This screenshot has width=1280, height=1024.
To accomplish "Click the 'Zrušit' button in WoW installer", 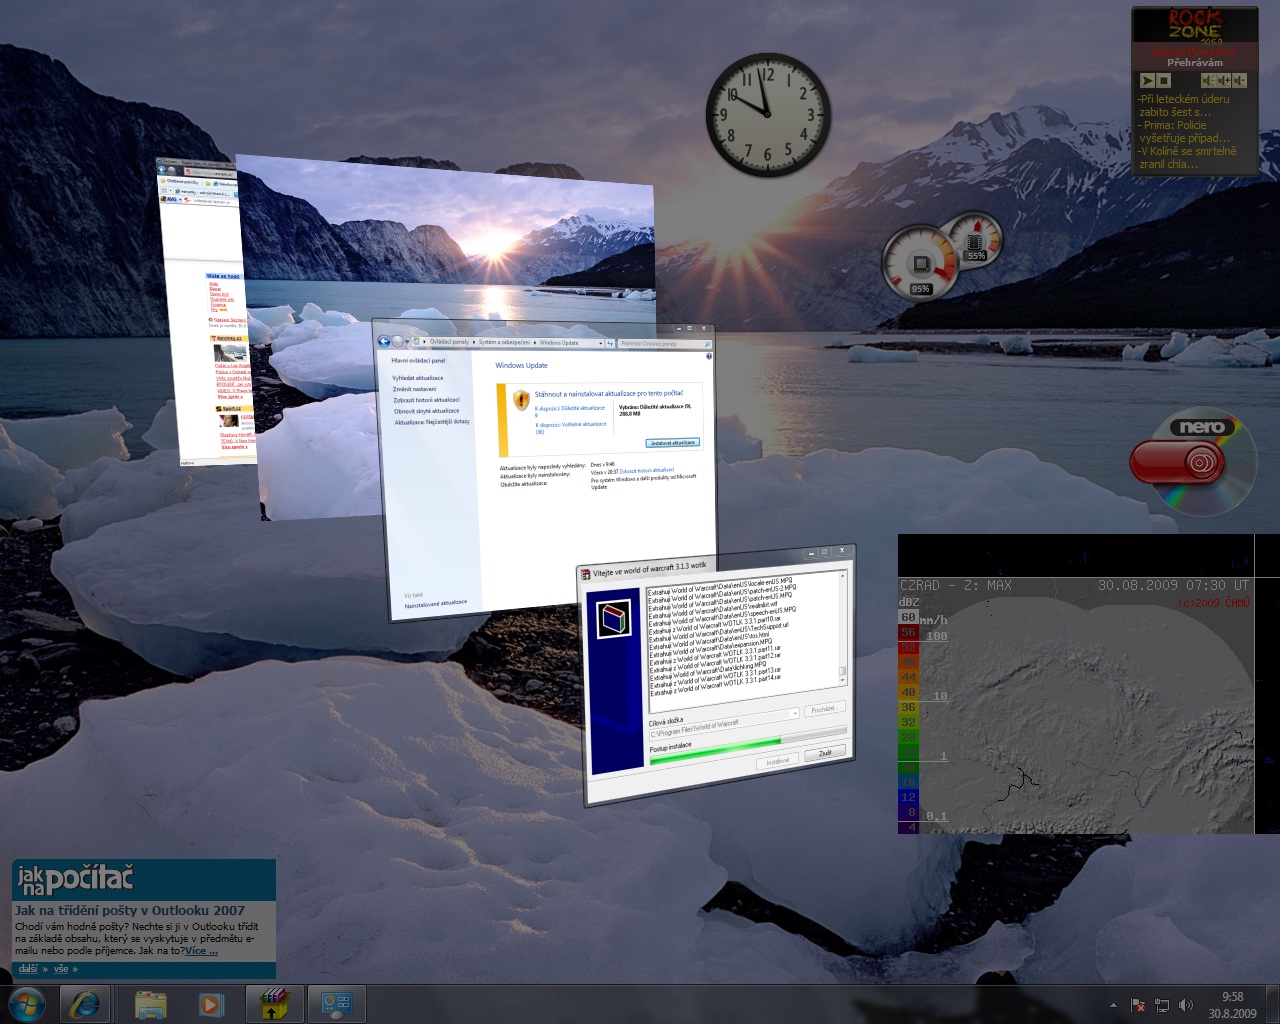I will click(825, 752).
